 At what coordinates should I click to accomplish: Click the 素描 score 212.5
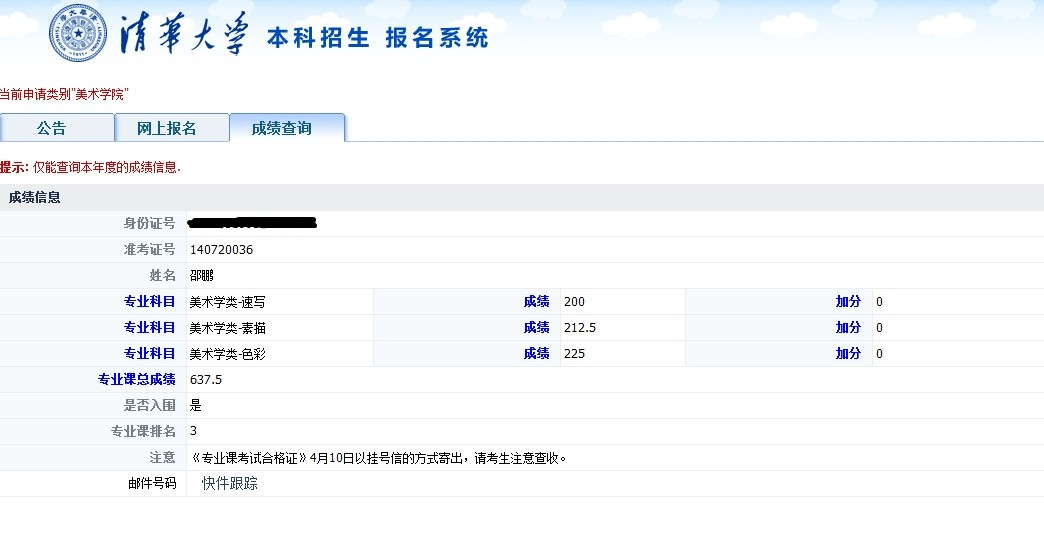coord(580,328)
